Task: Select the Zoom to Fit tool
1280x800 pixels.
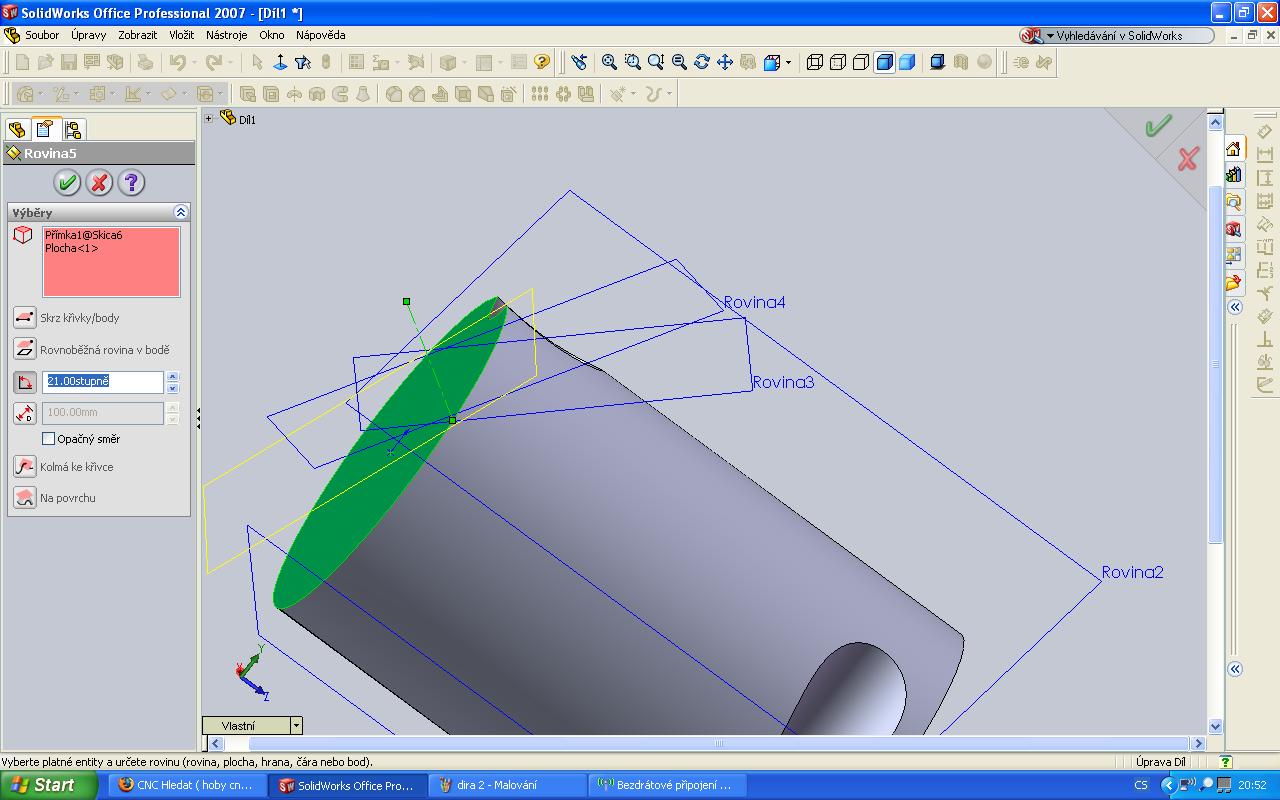Action: pyautogui.click(x=609, y=62)
